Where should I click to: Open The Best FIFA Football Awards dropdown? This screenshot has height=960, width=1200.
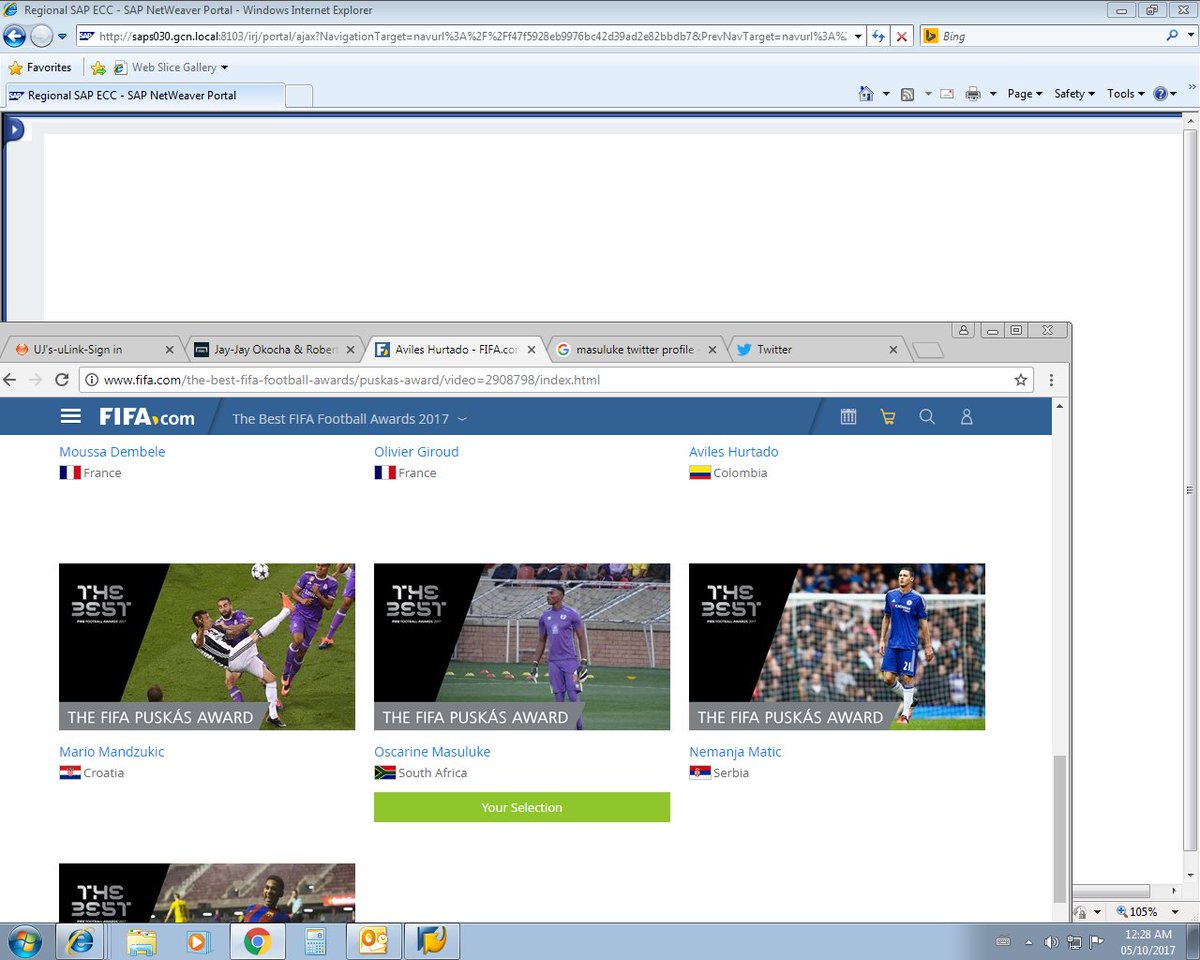coord(349,418)
